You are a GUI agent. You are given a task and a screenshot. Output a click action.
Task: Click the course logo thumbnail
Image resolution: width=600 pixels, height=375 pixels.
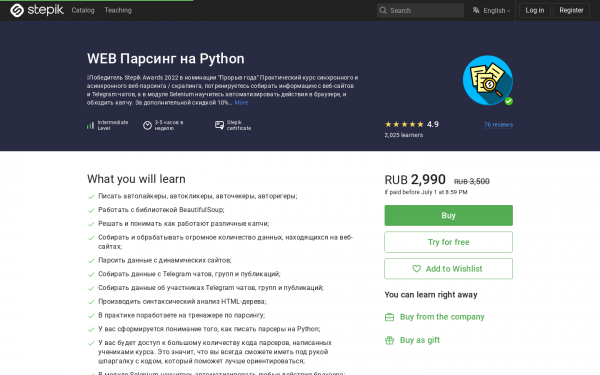(488, 80)
